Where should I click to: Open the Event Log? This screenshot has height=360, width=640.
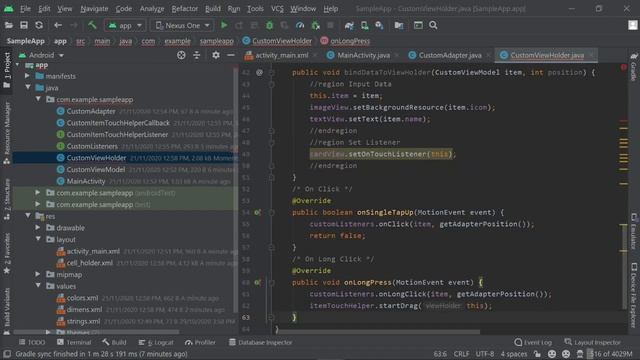pos(533,342)
